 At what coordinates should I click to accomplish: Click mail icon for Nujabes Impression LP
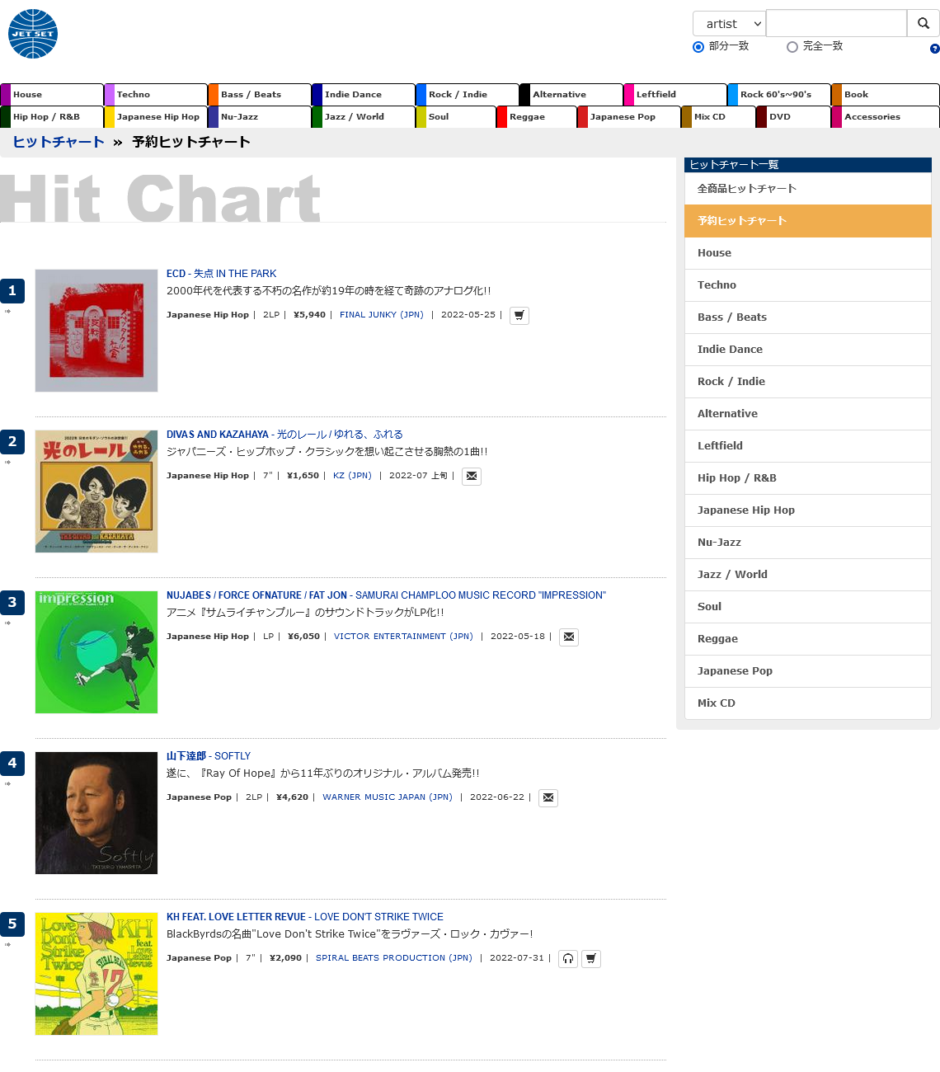[569, 636]
